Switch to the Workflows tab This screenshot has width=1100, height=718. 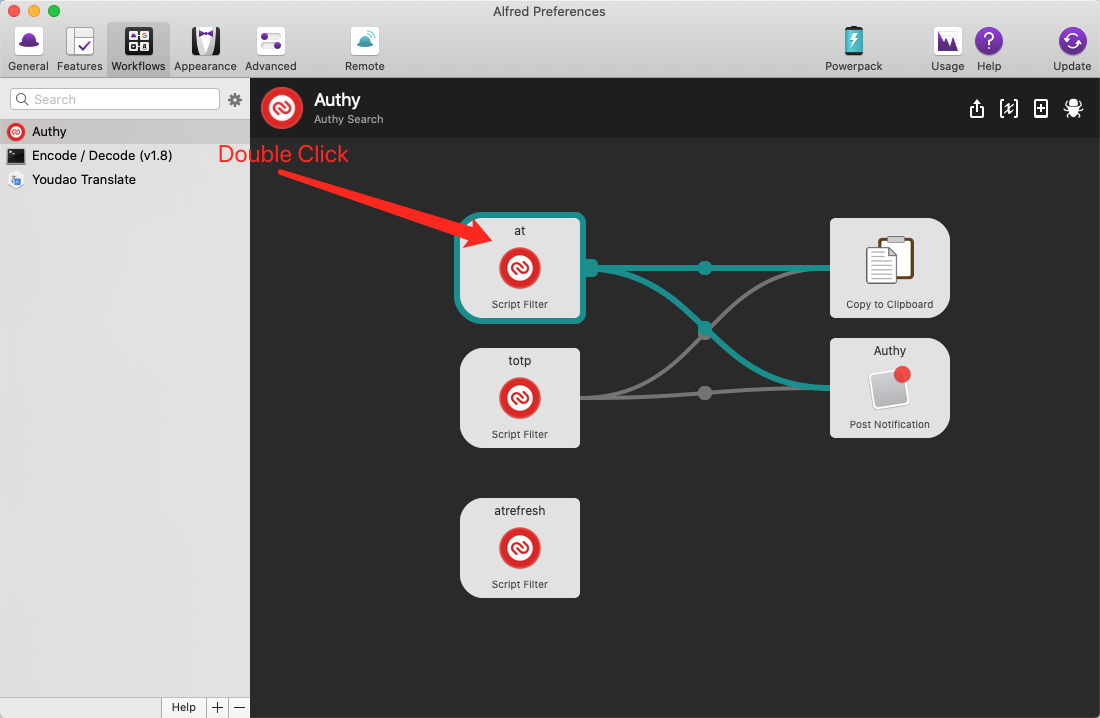[138, 50]
